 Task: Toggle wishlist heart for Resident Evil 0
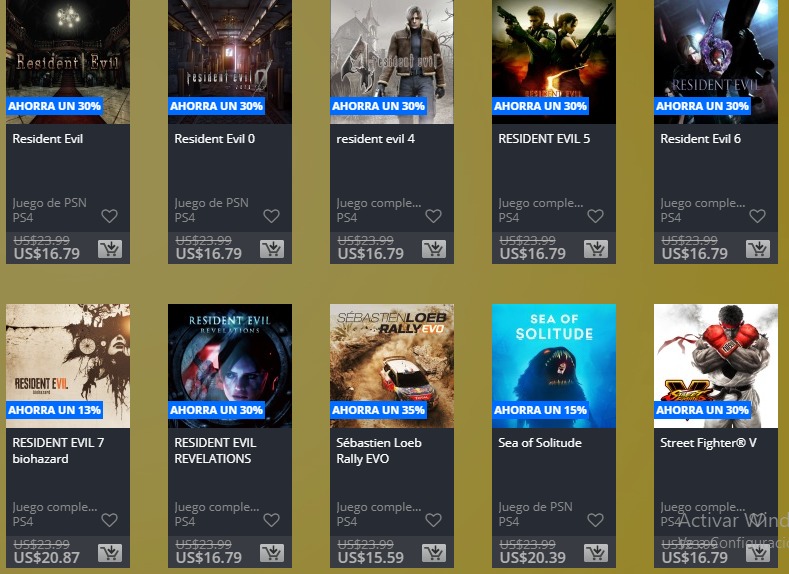[x=271, y=216]
